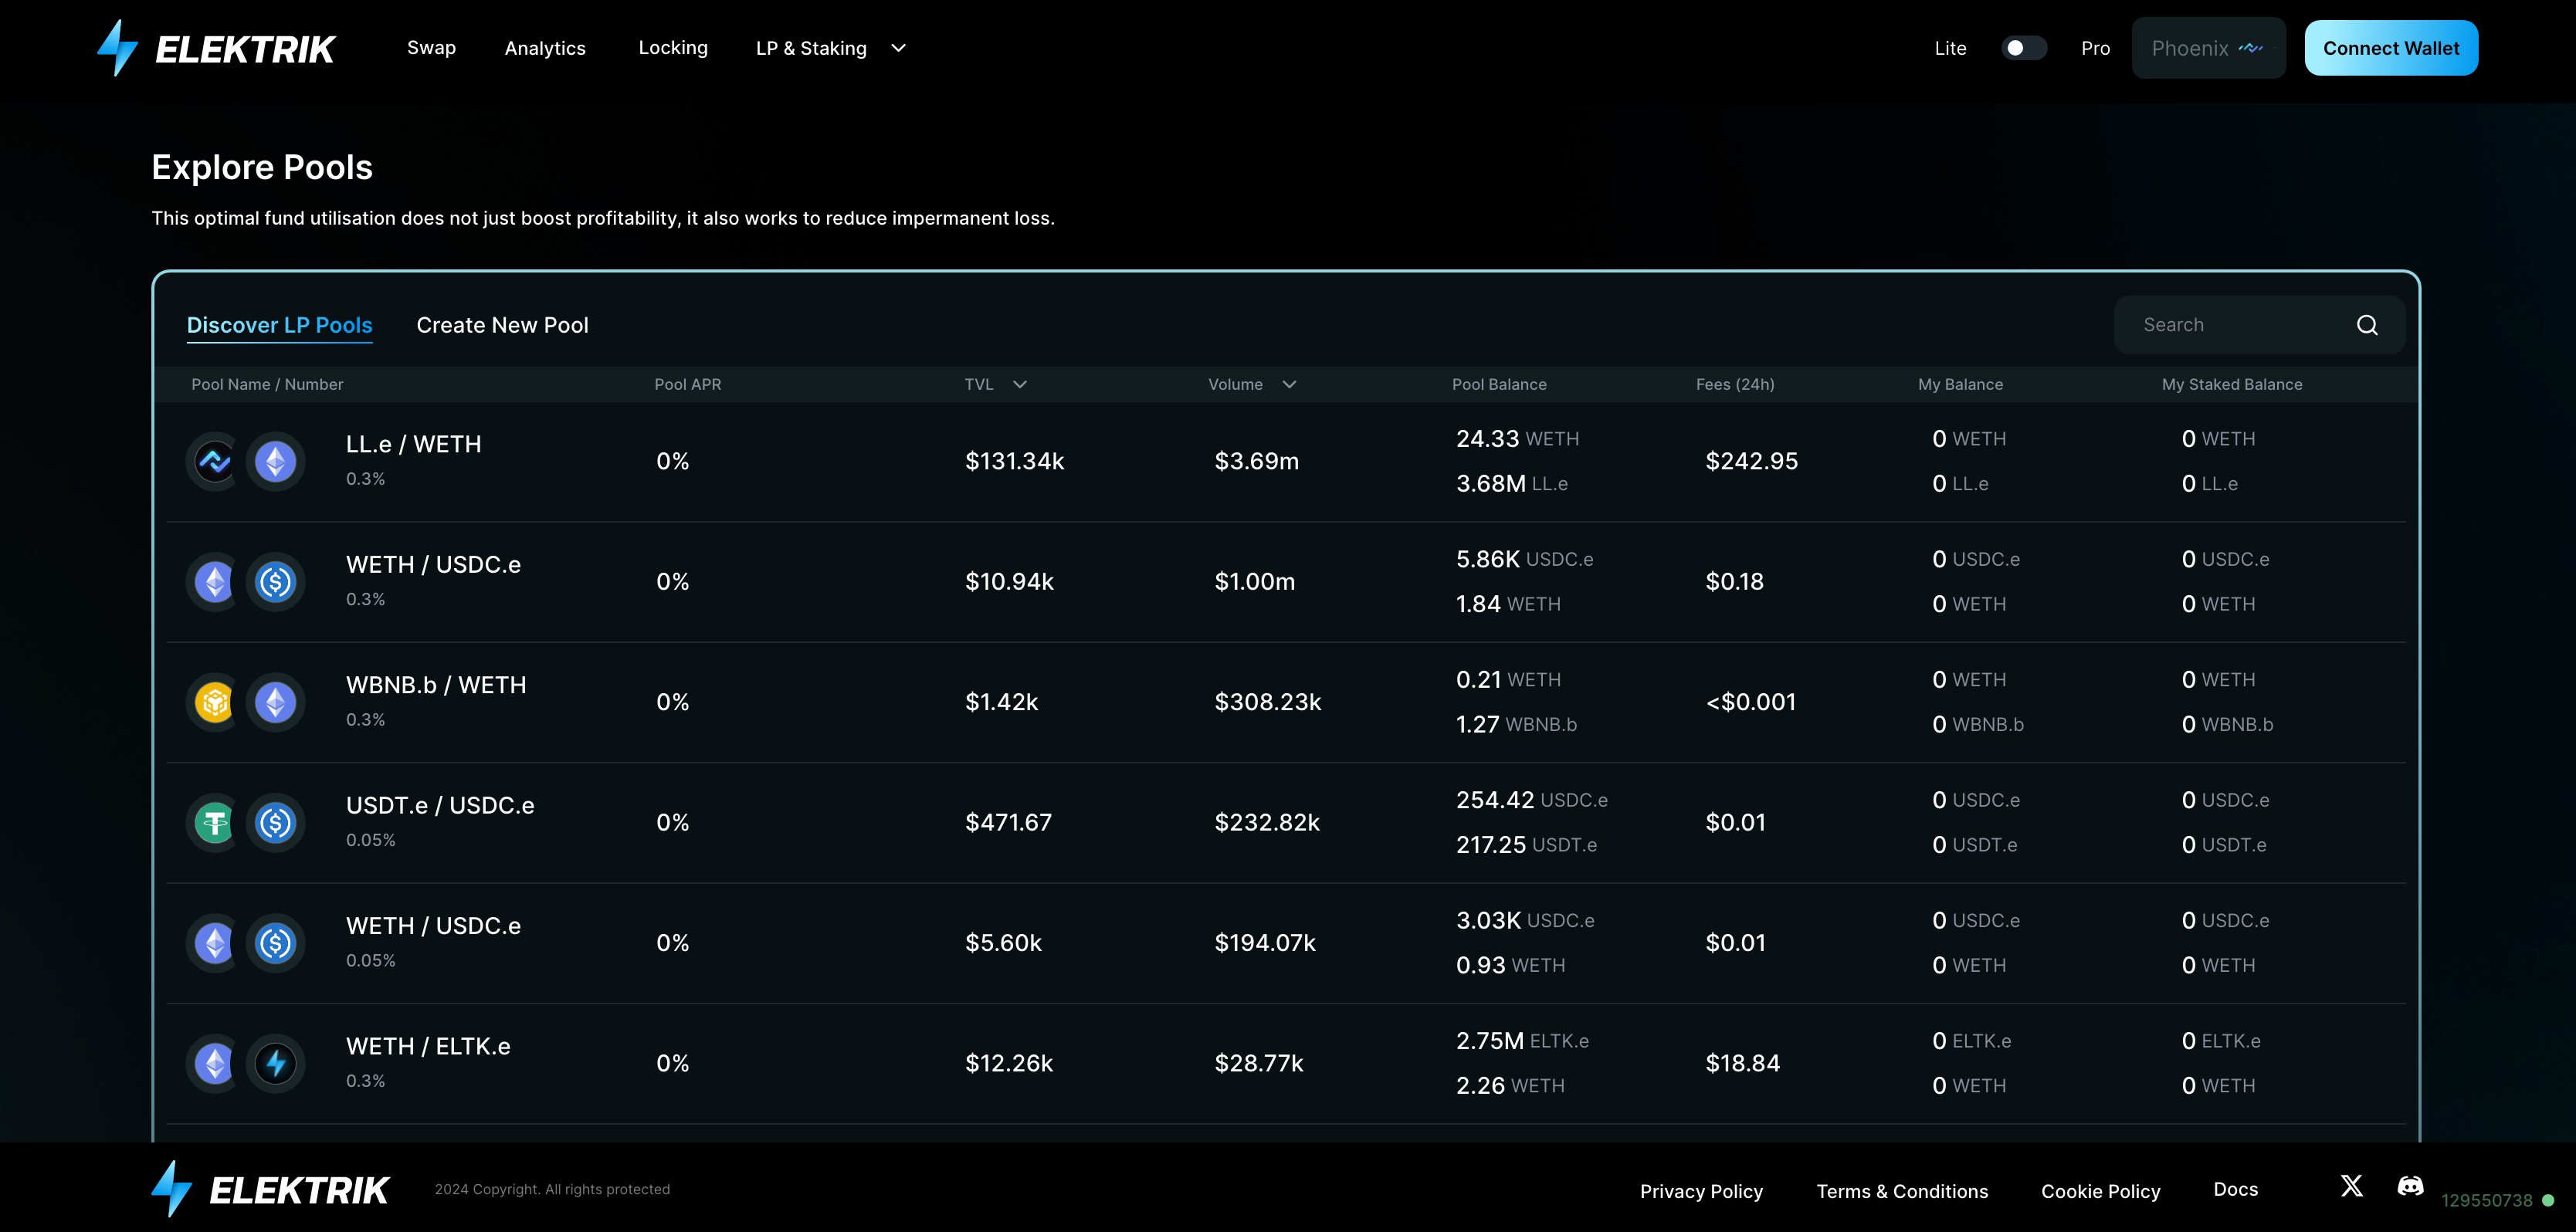The width and height of the screenshot is (2576, 1232).
Task: Open the X (Twitter) social icon
Action: (2351, 1186)
